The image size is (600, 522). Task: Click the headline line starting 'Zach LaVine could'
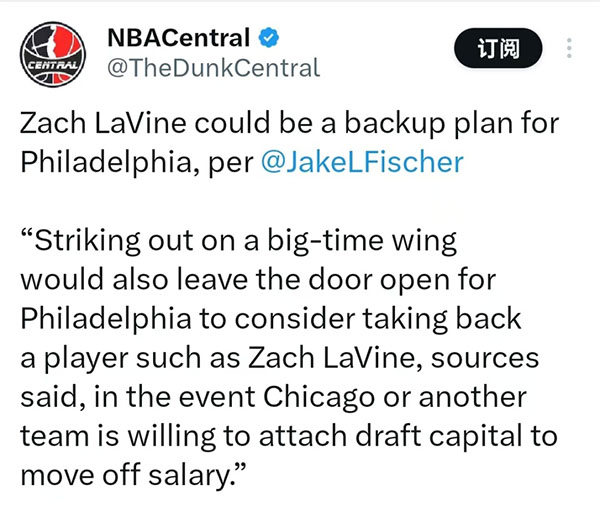(x=289, y=123)
